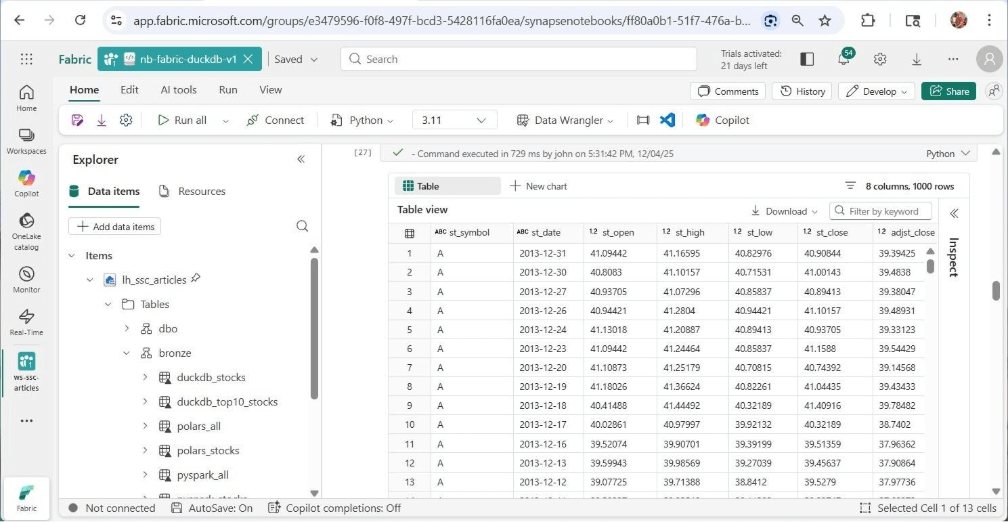Switch to Edit ribbon tab
The image size is (1008, 522).
129,90
